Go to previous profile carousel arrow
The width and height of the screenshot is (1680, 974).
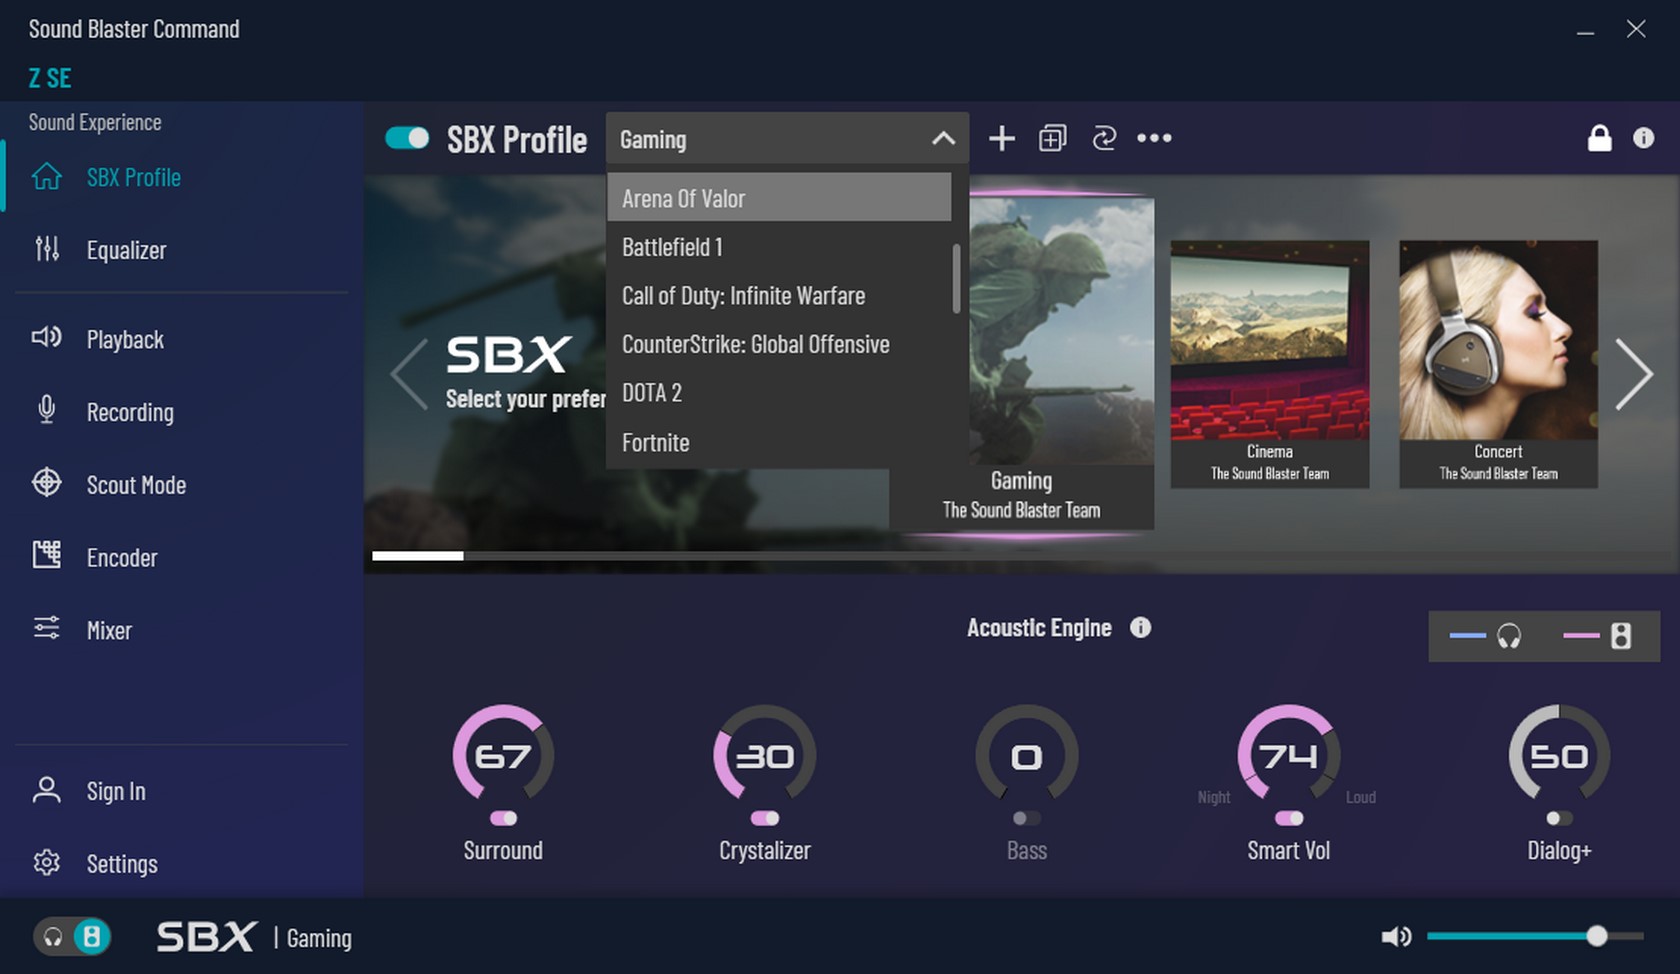tap(408, 374)
